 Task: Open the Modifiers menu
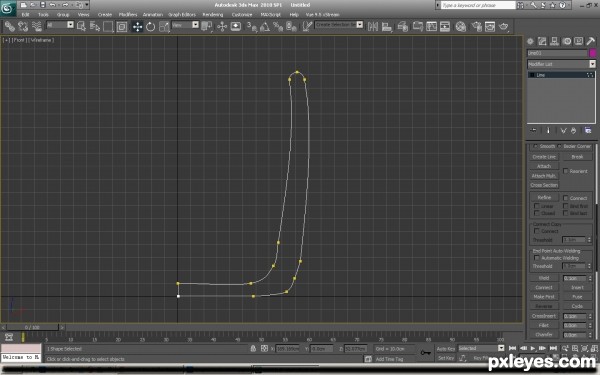(x=128, y=15)
